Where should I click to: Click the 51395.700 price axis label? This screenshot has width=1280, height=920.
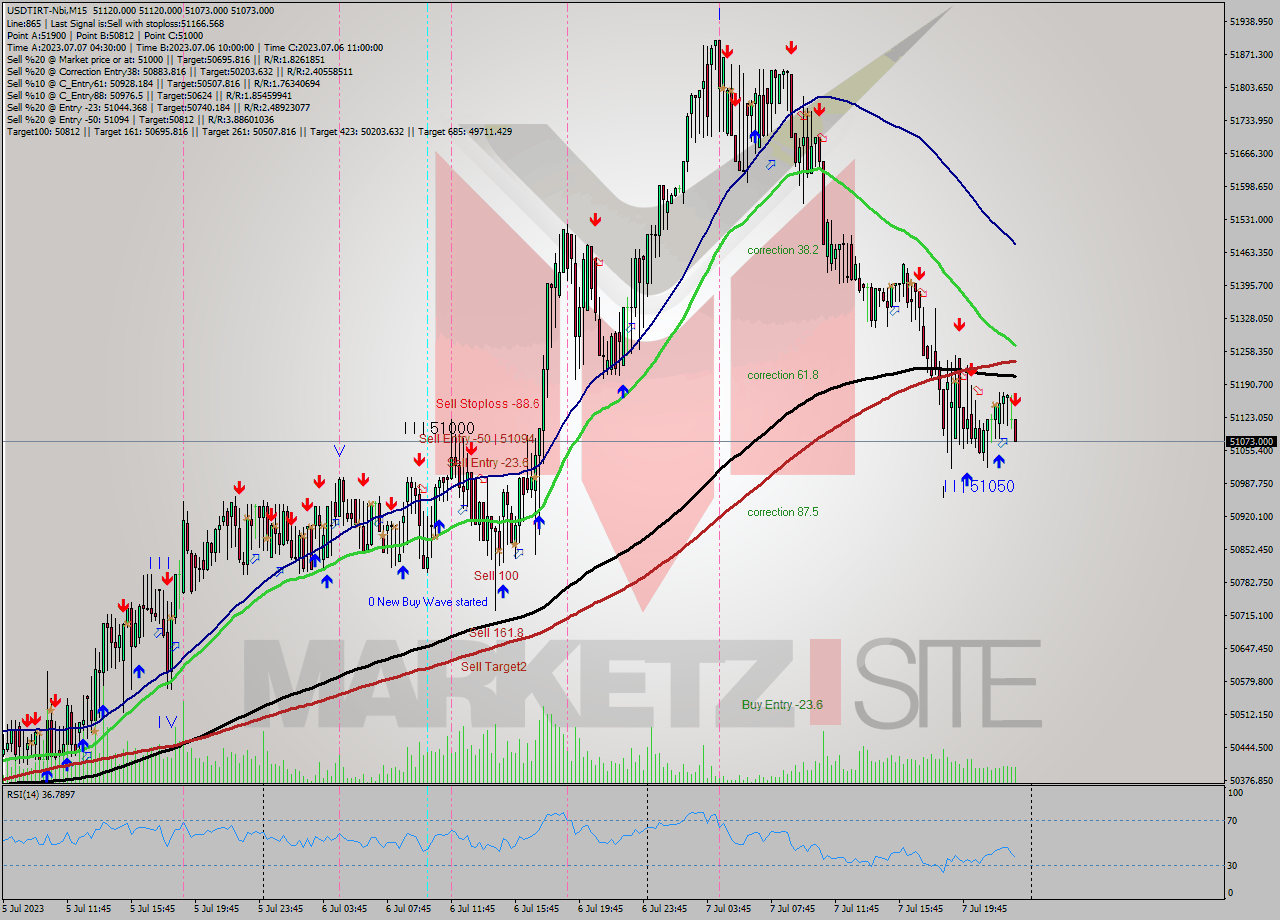pos(1251,285)
